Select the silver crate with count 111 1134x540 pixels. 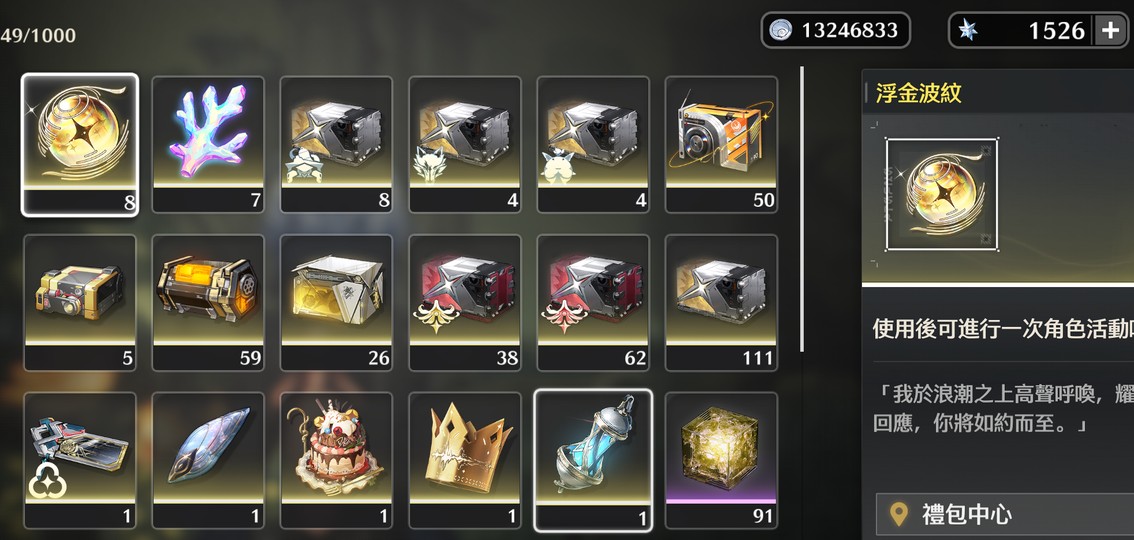[x=721, y=302]
